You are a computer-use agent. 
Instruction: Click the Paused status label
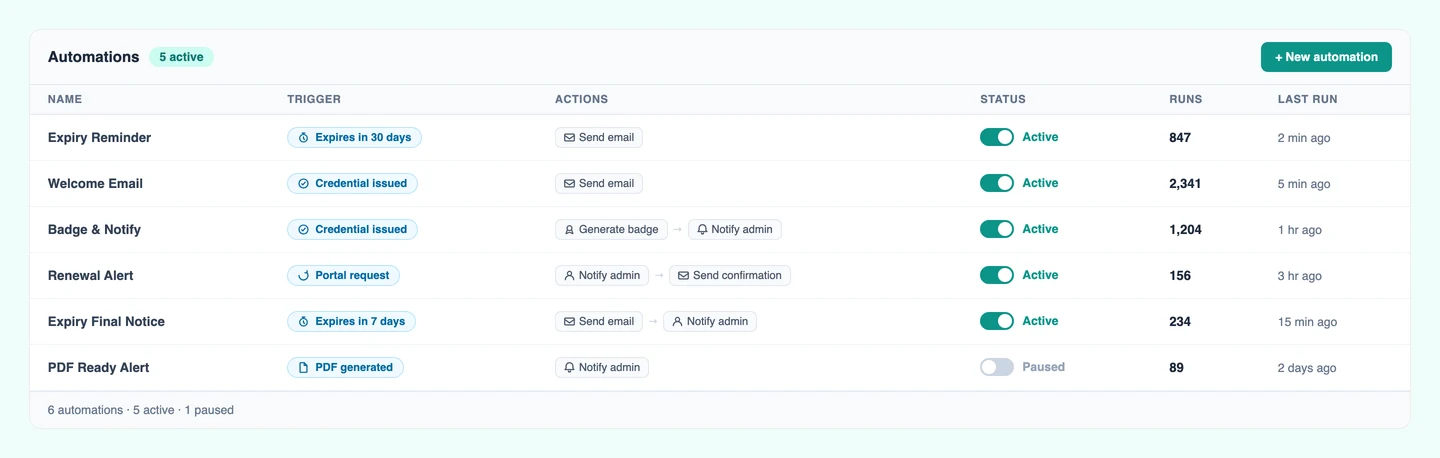tap(1043, 367)
